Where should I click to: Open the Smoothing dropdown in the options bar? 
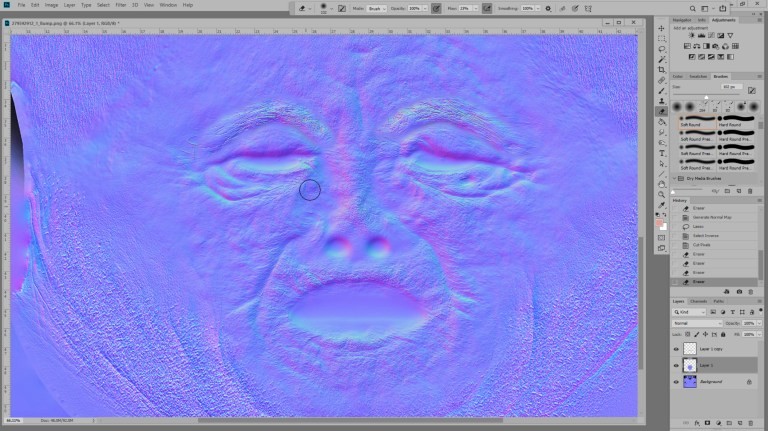537,8
